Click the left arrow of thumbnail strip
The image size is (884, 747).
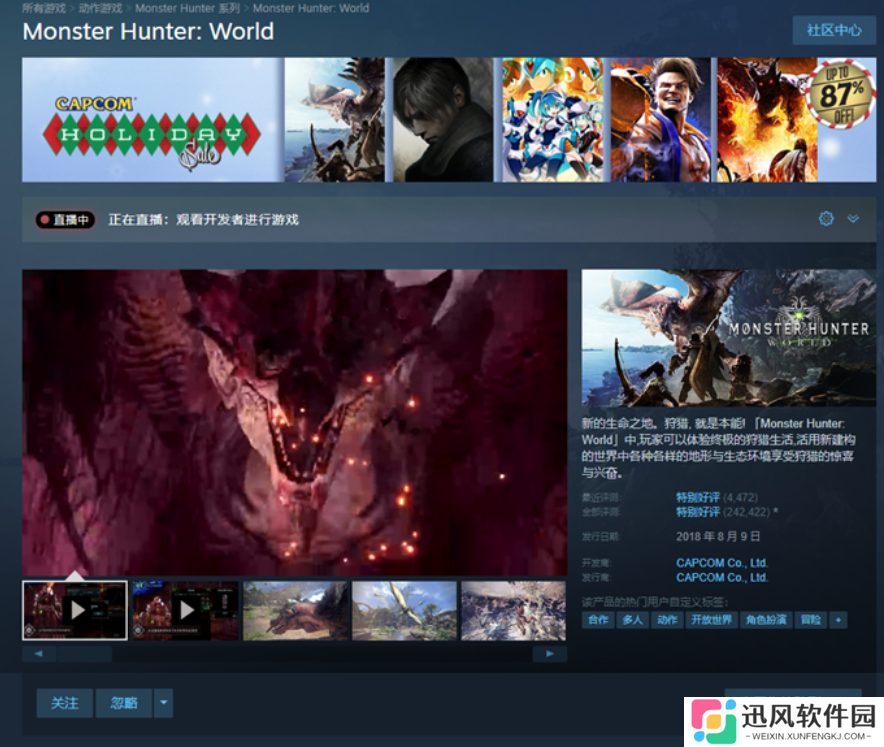click(39, 654)
